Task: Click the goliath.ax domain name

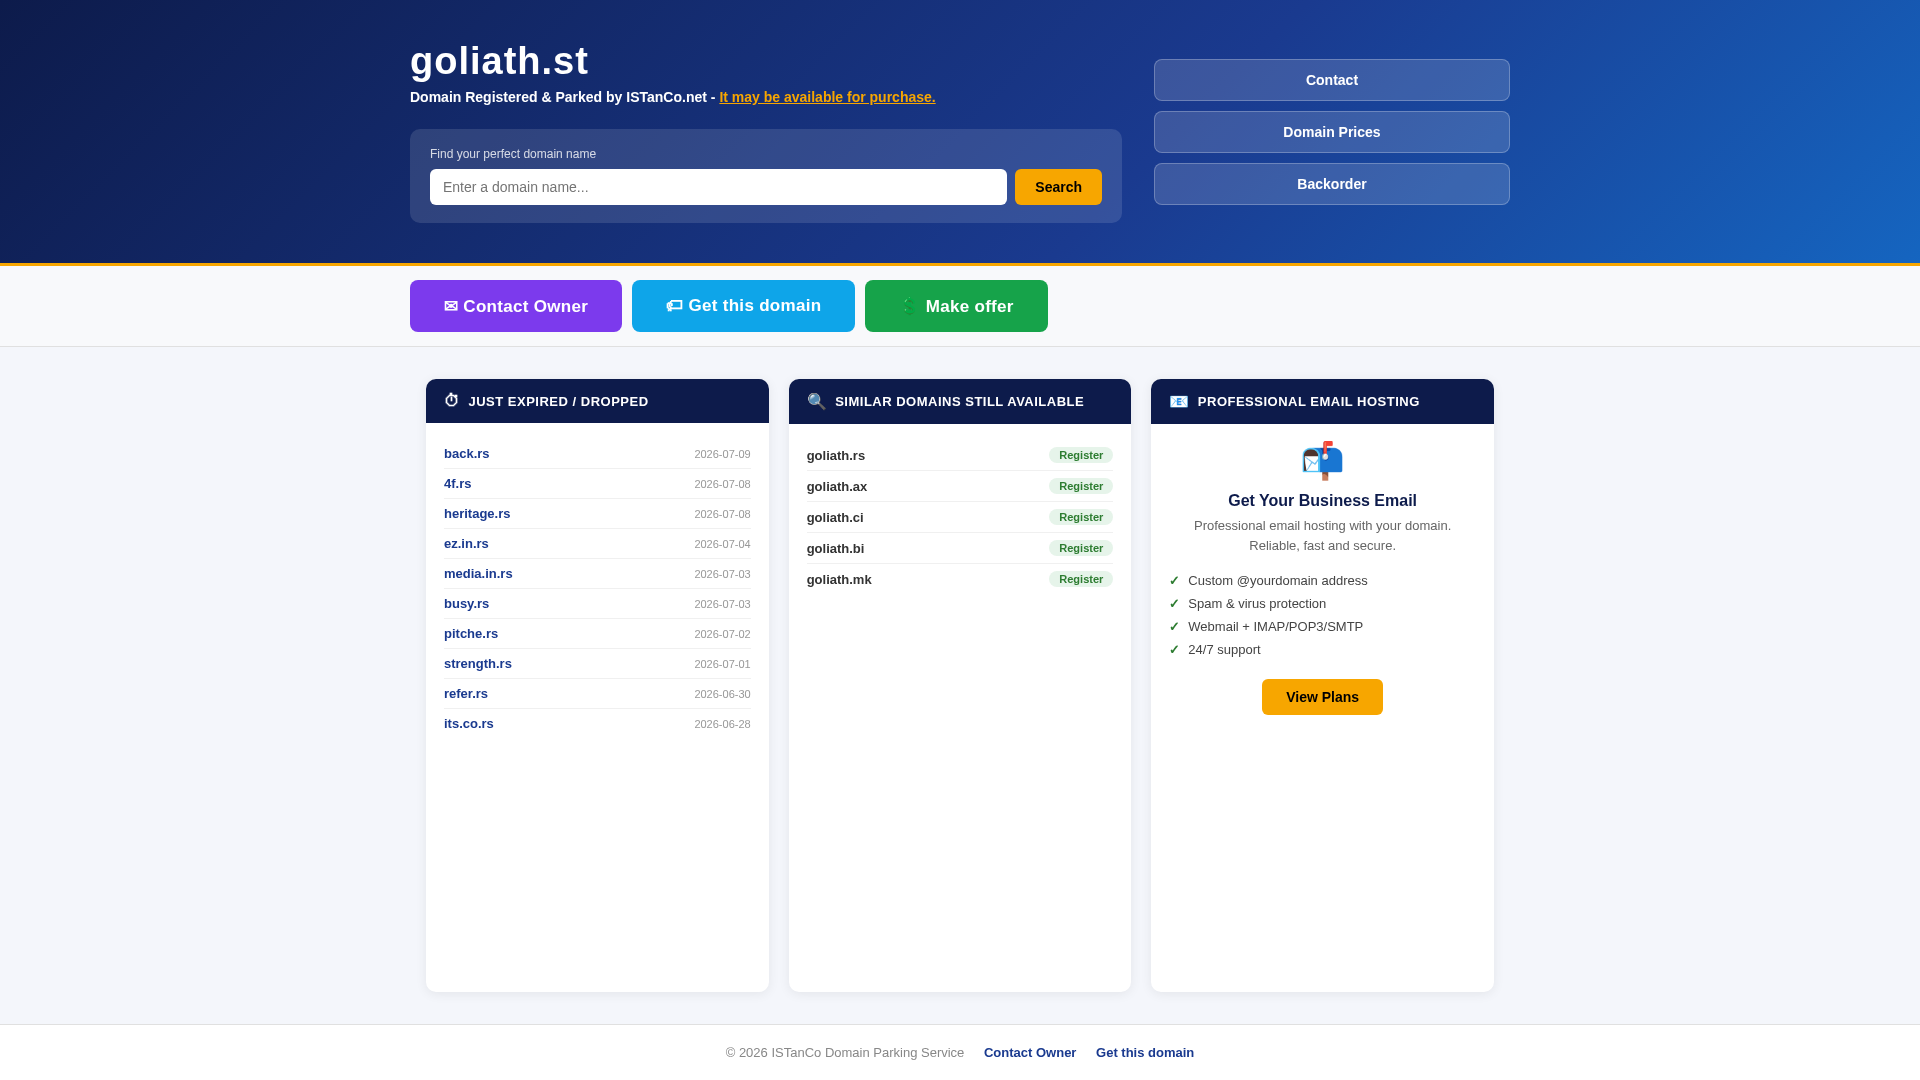Action: 837,487
